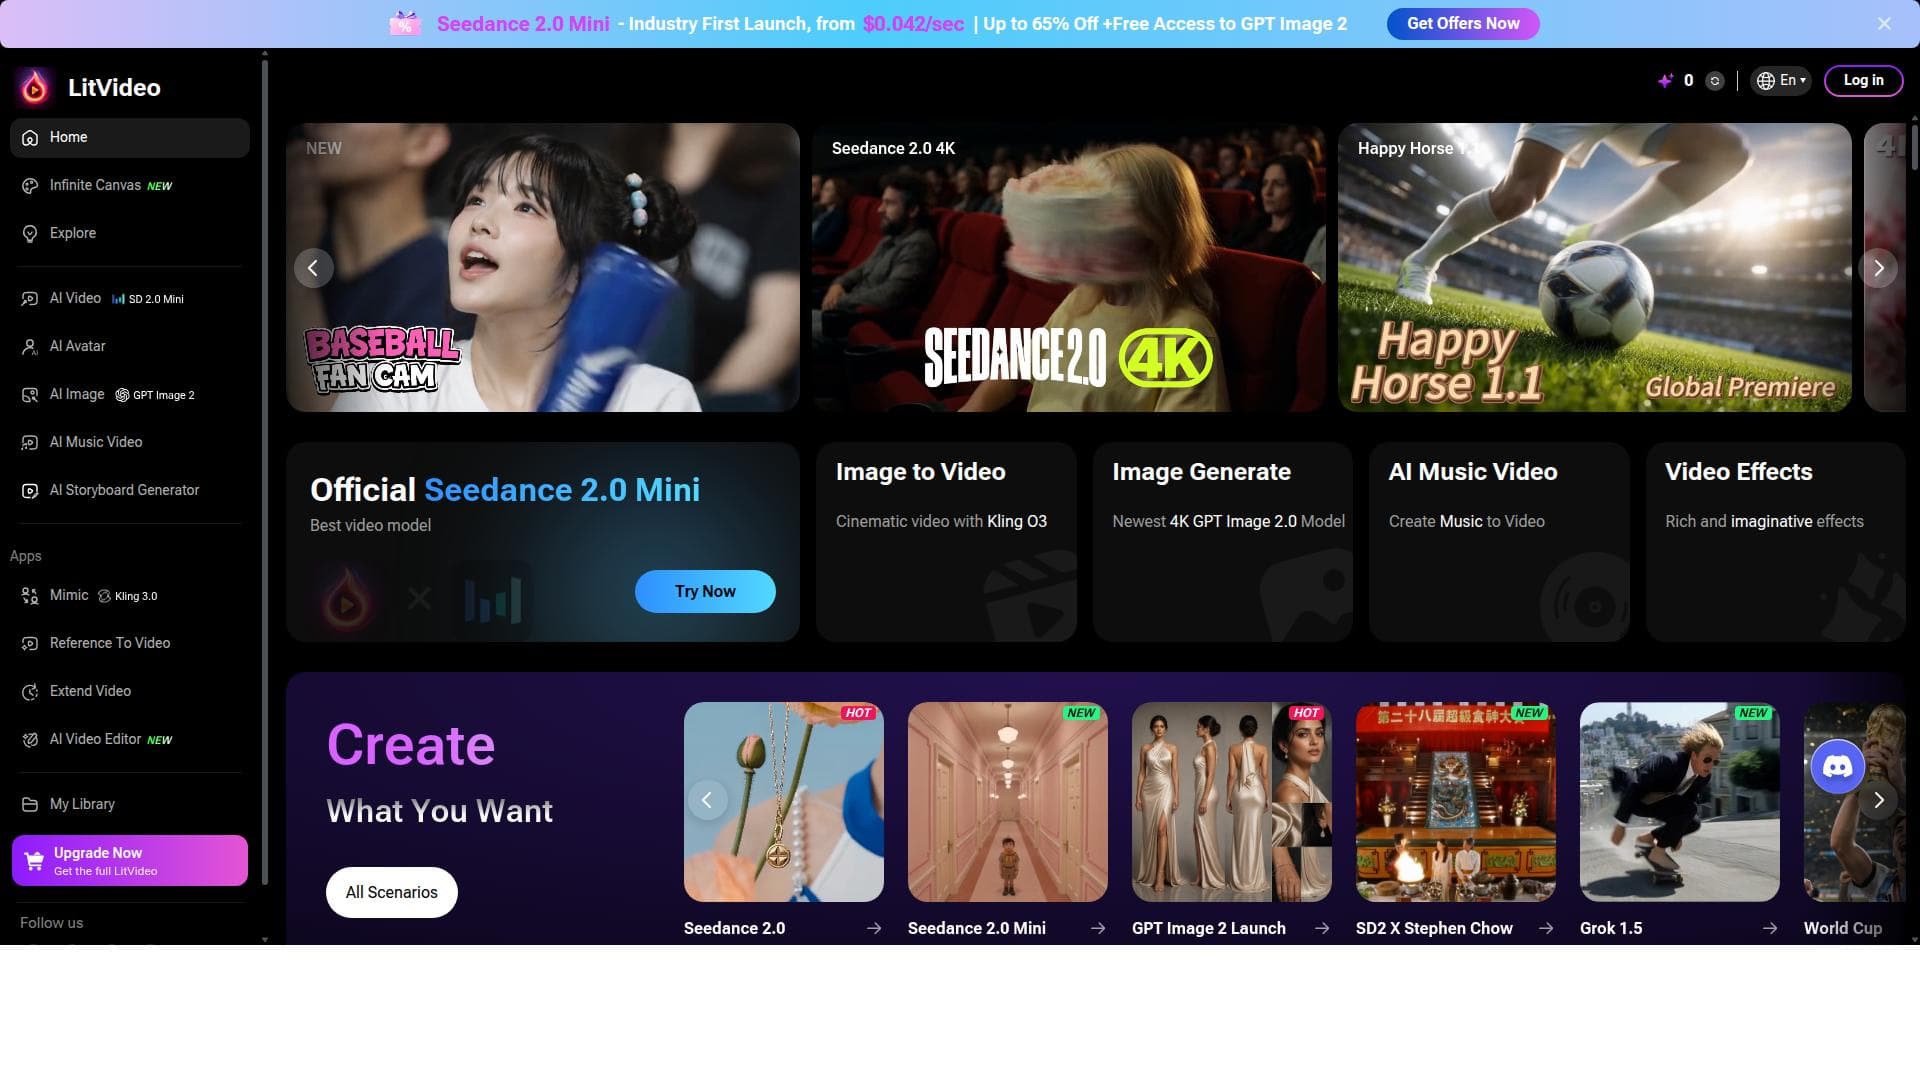
Task: Click the Try Now button
Action: coord(705,591)
